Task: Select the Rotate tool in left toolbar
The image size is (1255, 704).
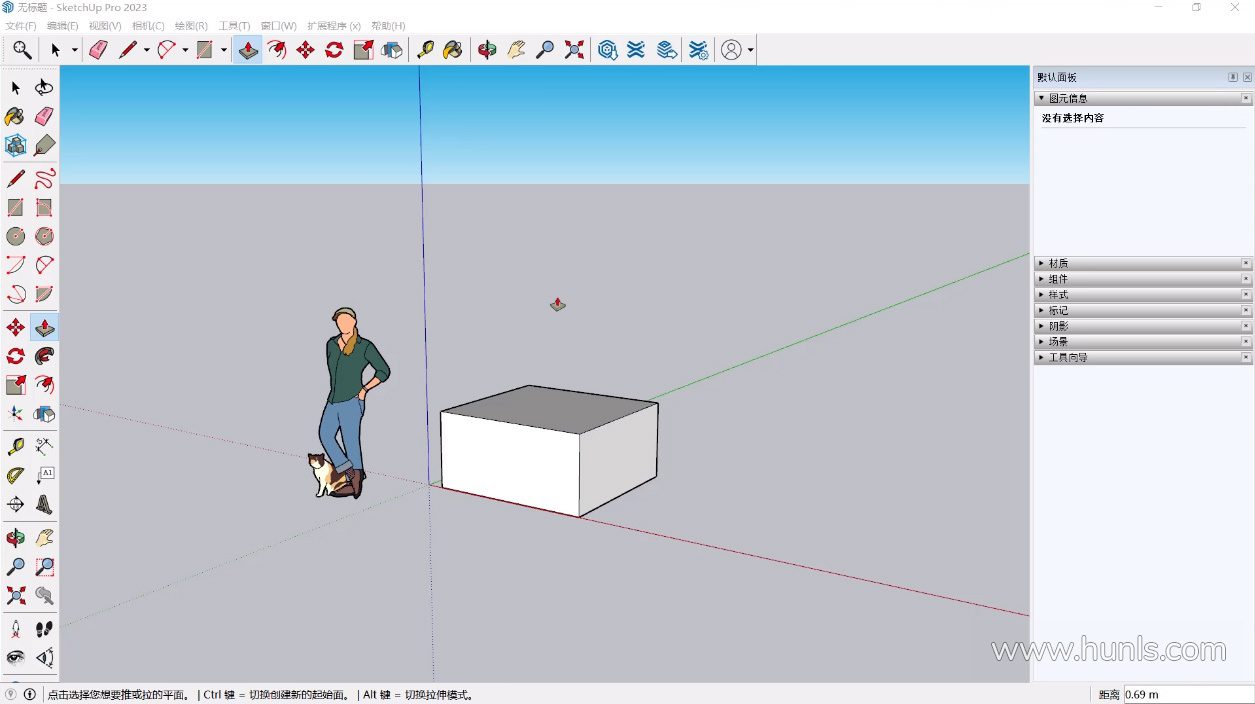Action: 16,356
